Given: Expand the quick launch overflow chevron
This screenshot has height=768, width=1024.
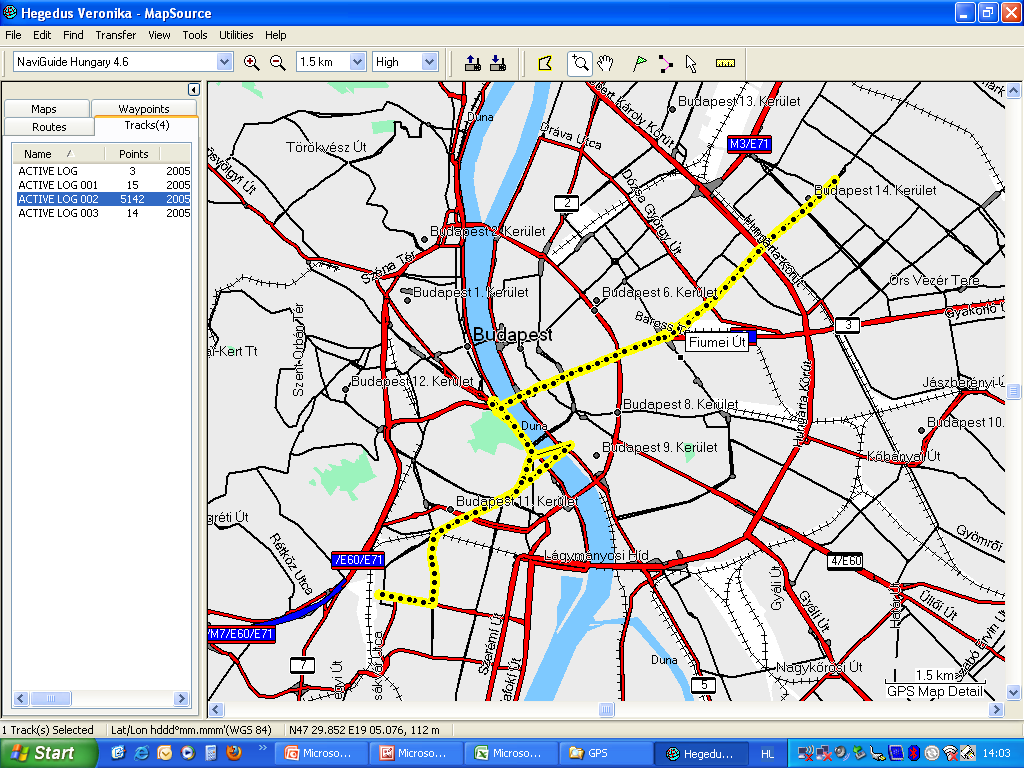Looking at the screenshot, I should 263,748.
